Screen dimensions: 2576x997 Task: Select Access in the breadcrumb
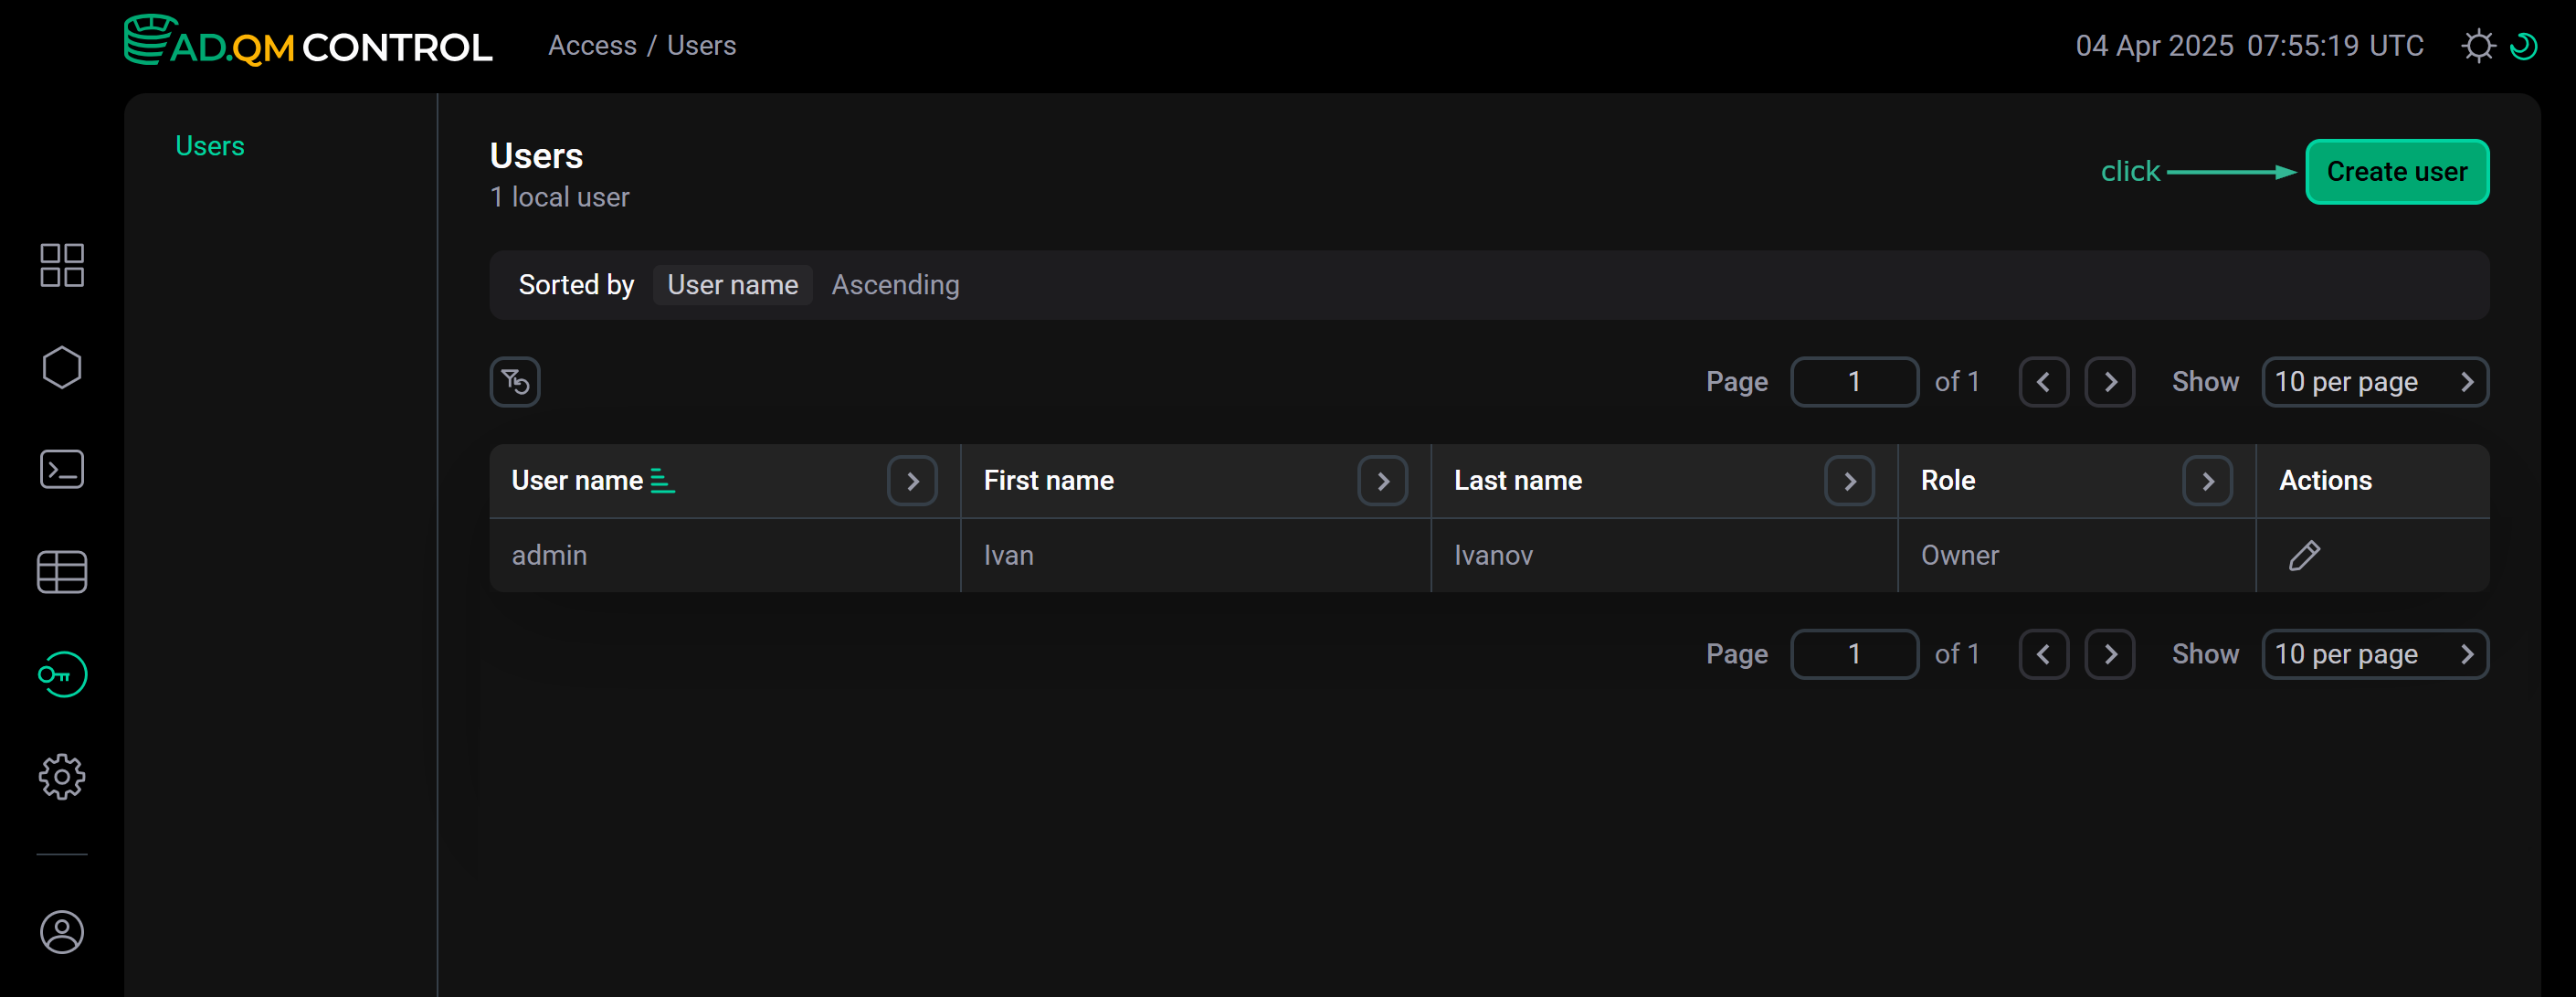point(592,44)
